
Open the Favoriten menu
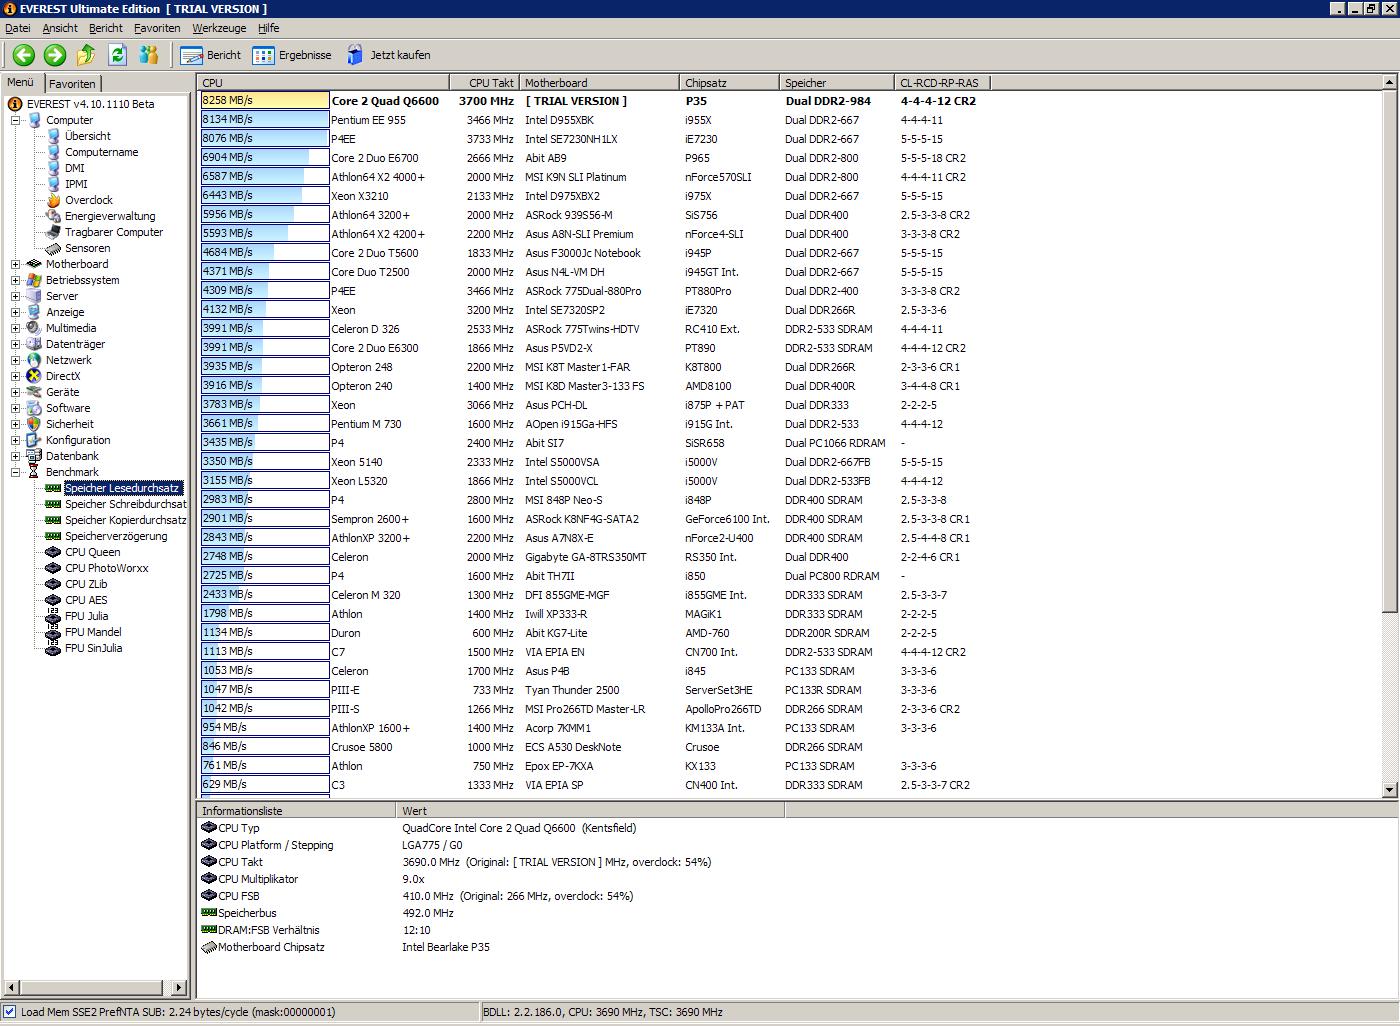tap(157, 28)
